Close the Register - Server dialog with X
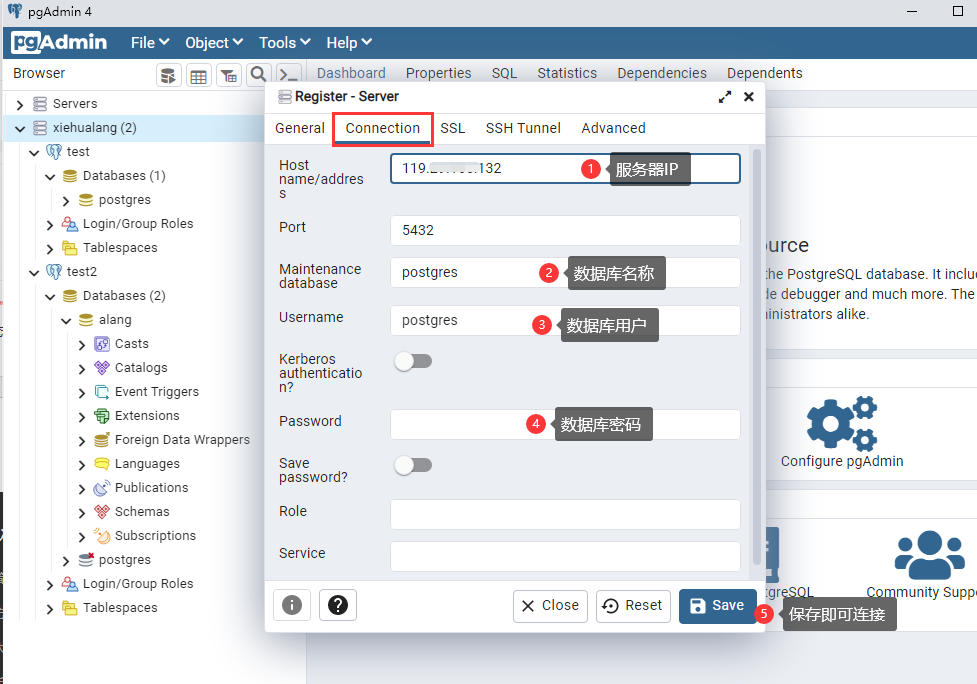Viewport: 977px width, 684px height. [749, 97]
